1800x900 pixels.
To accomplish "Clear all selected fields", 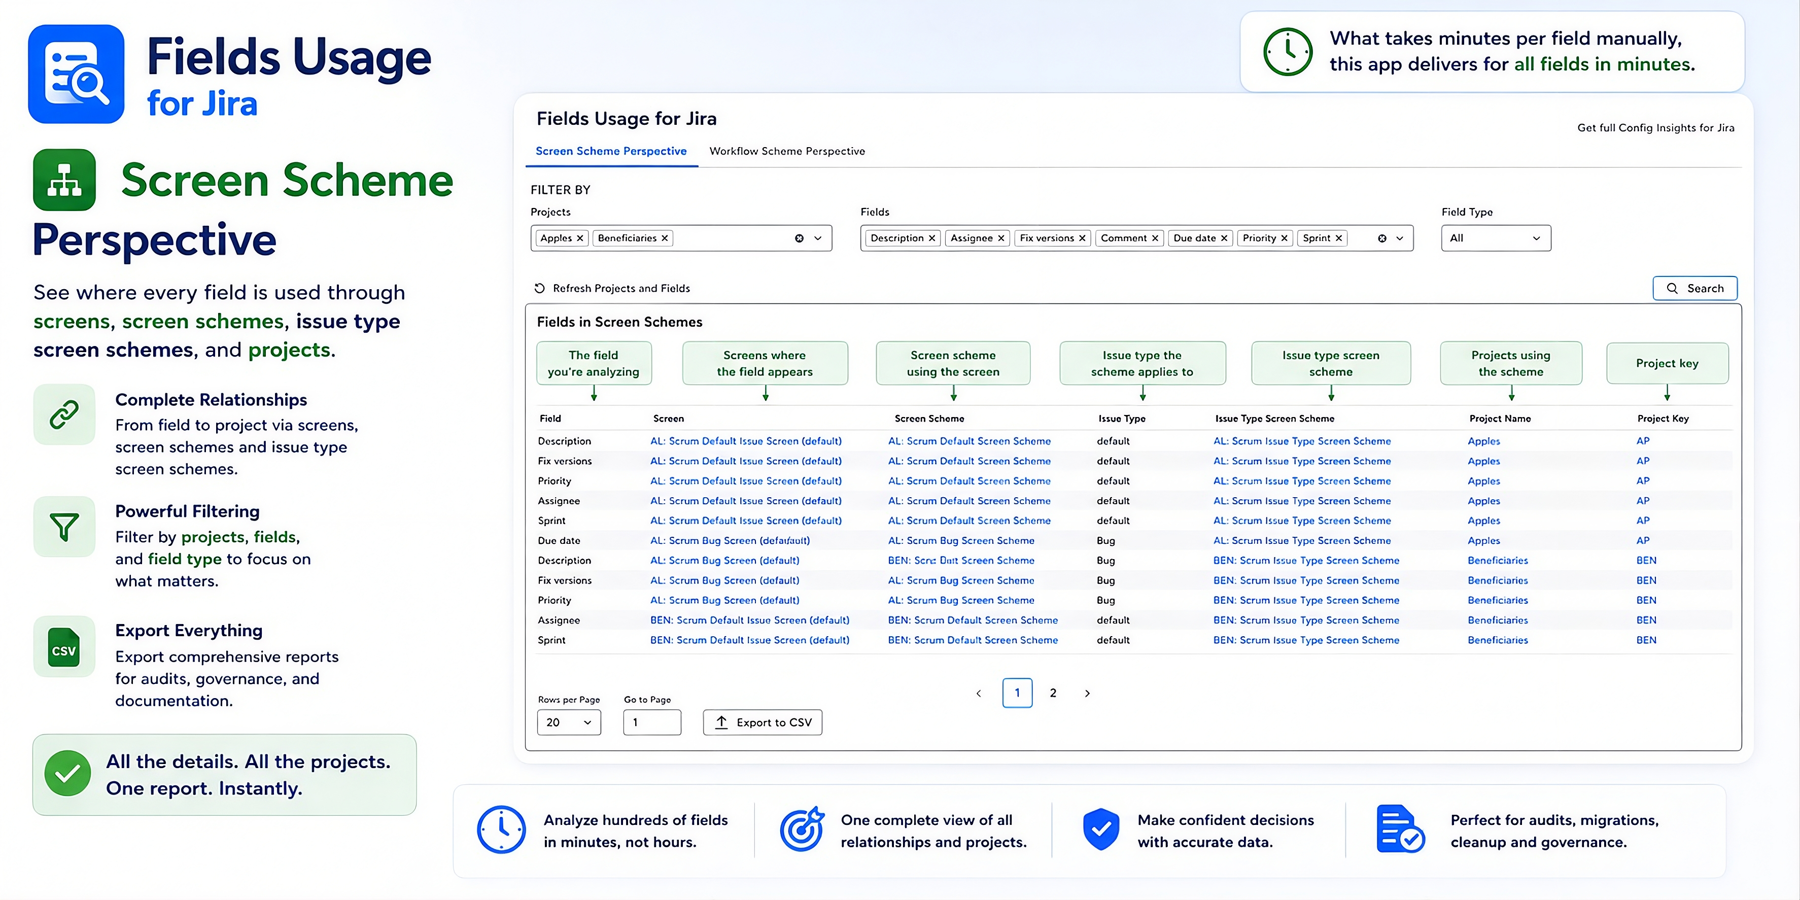I will coord(1382,238).
